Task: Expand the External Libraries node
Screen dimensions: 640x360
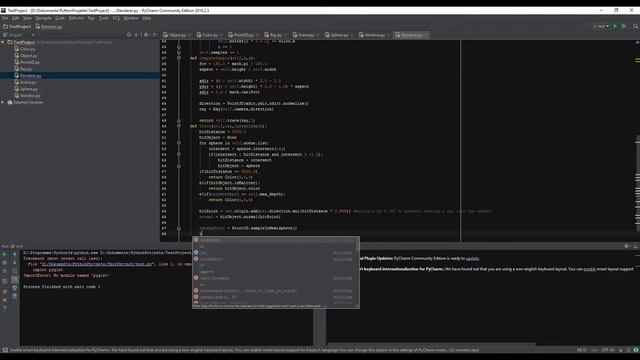Action: pyautogui.click(x=3, y=102)
